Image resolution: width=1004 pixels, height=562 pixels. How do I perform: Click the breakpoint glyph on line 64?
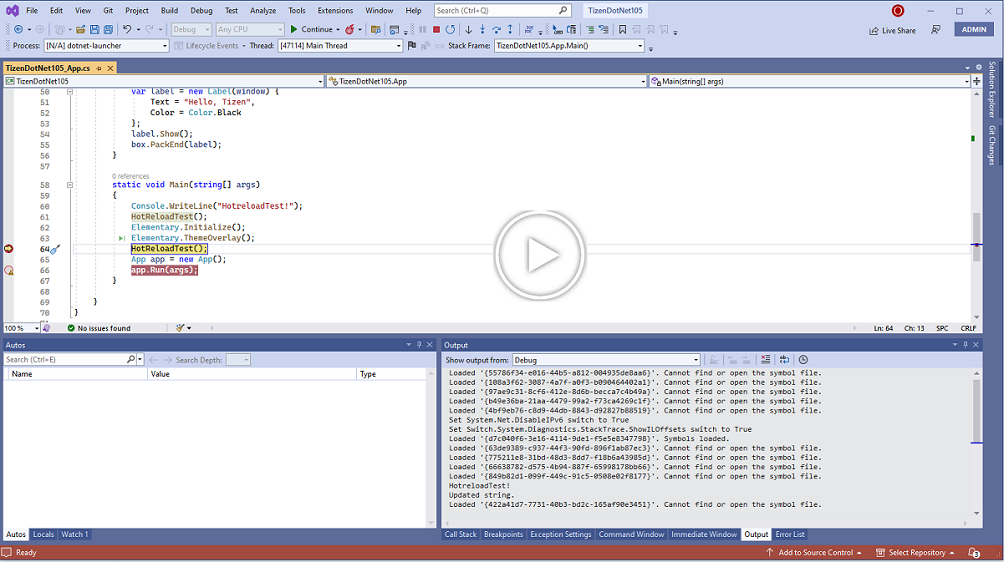[9, 248]
